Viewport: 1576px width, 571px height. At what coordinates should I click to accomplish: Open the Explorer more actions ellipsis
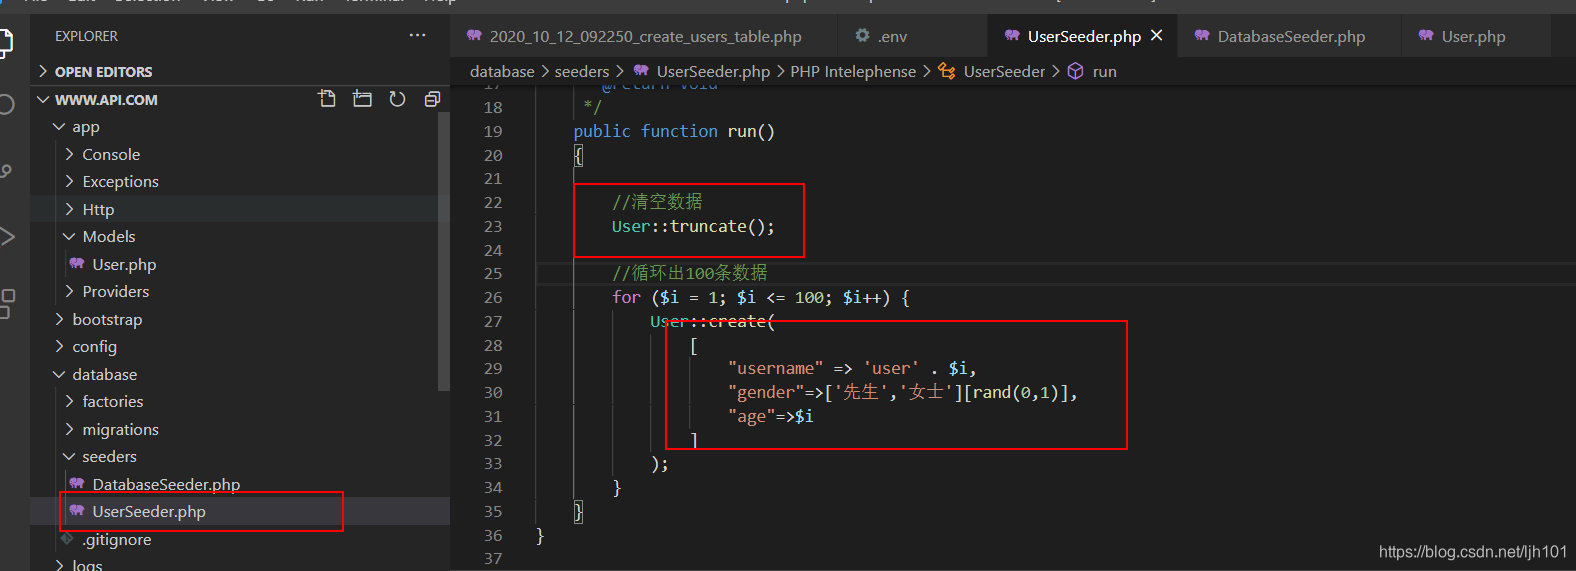[x=417, y=35]
